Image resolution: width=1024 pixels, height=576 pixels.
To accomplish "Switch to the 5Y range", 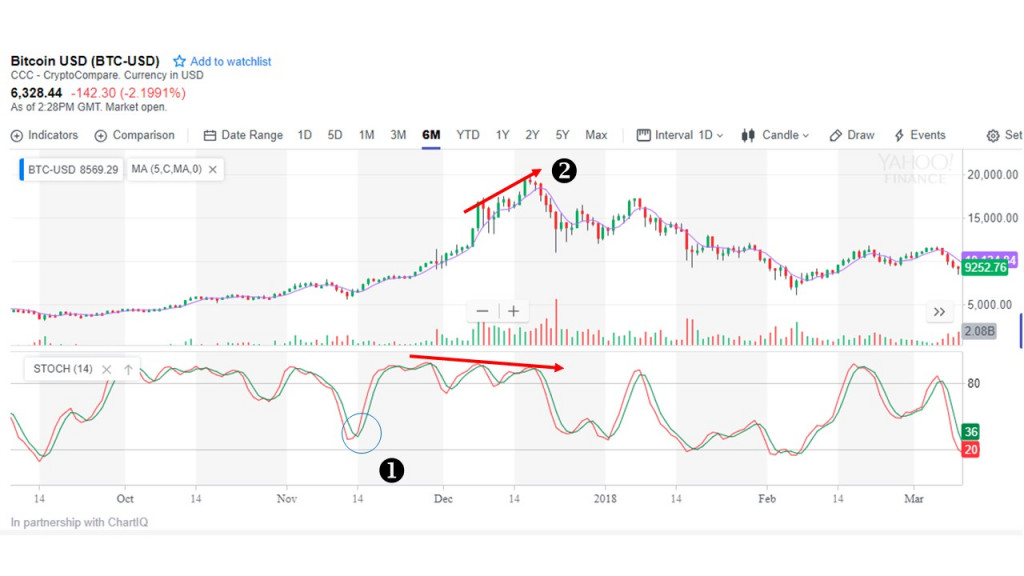I will tap(562, 135).
